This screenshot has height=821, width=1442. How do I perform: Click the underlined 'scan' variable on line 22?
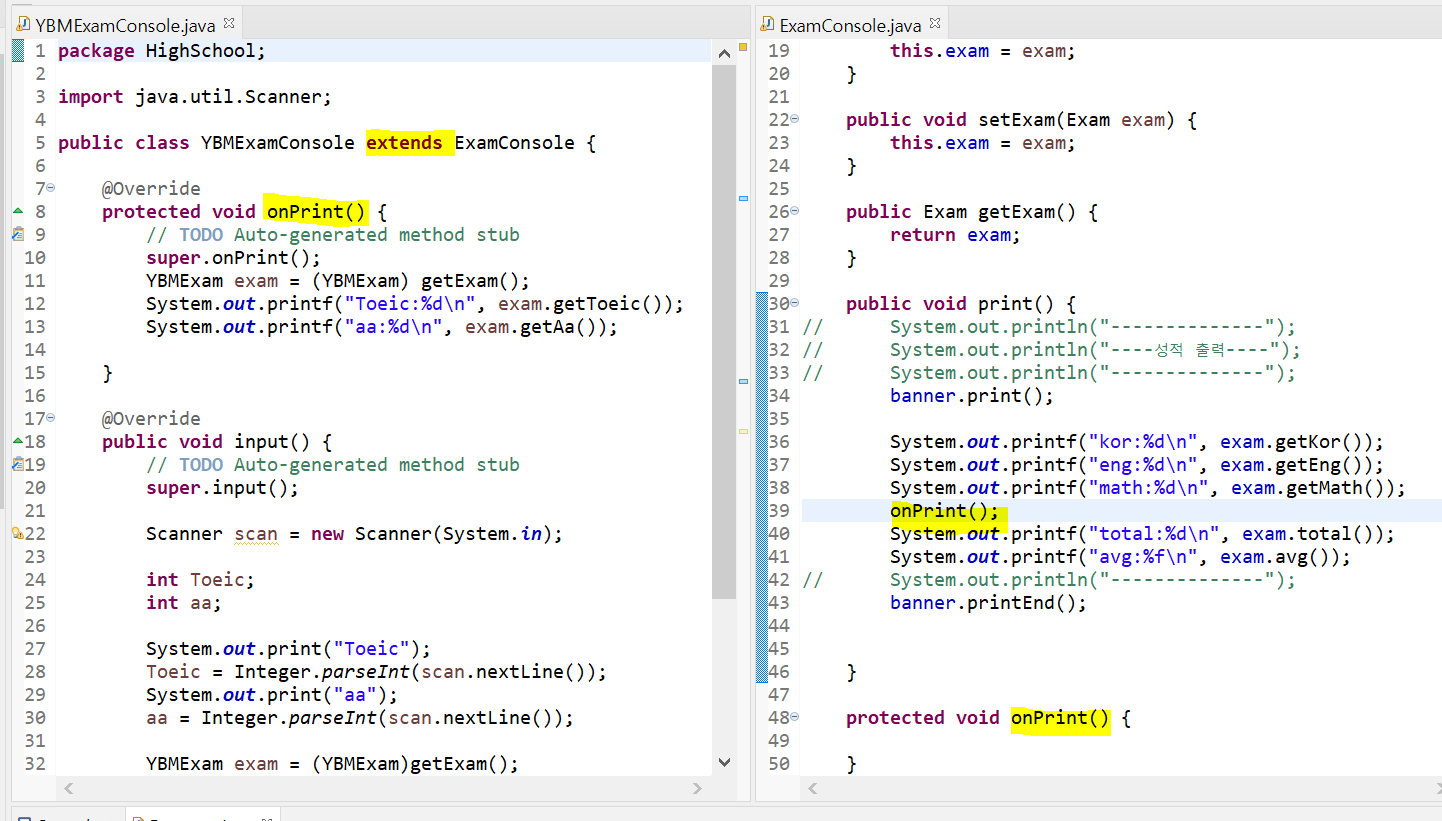pyautogui.click(x=256, y=534)
